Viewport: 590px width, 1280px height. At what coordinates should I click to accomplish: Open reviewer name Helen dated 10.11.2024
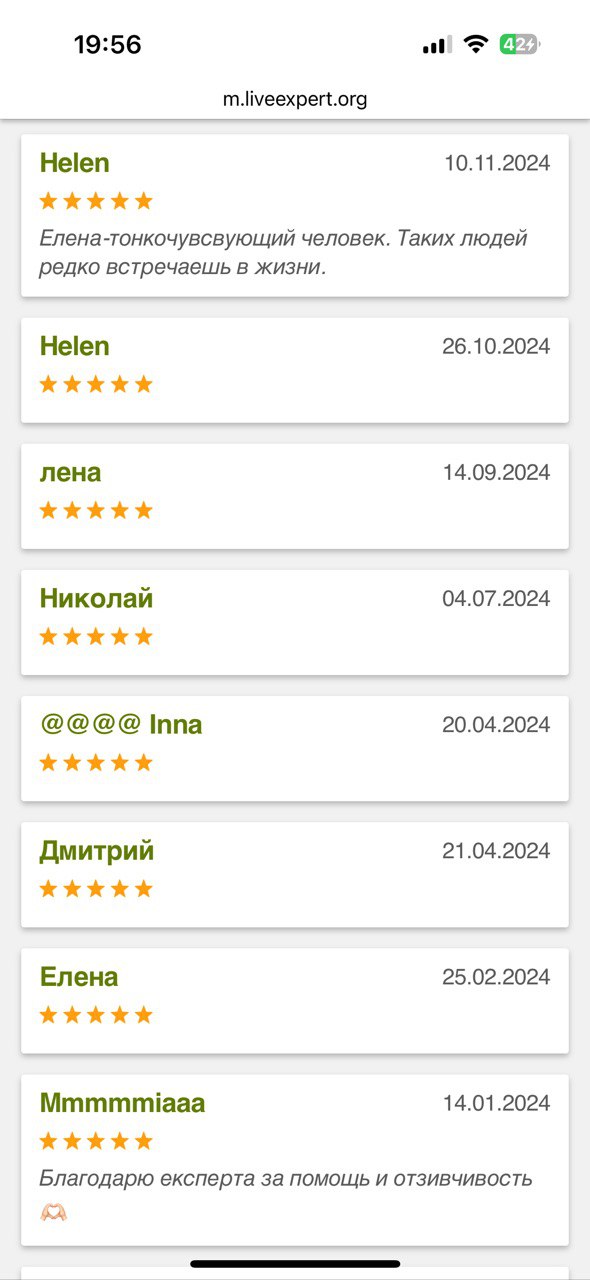[x=74, y=163]
